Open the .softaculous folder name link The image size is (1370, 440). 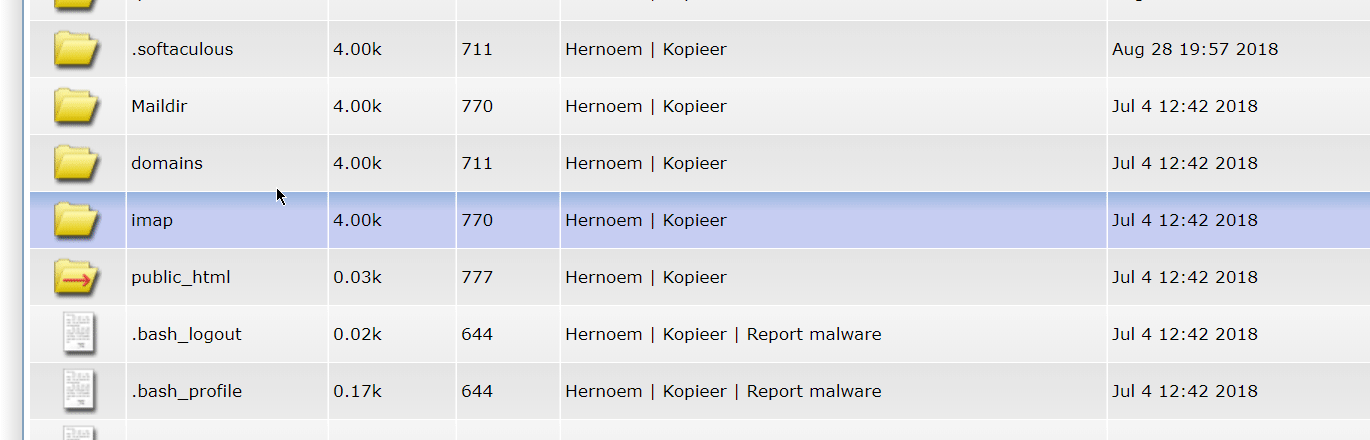pyautogui.click(x=182, y=49)
